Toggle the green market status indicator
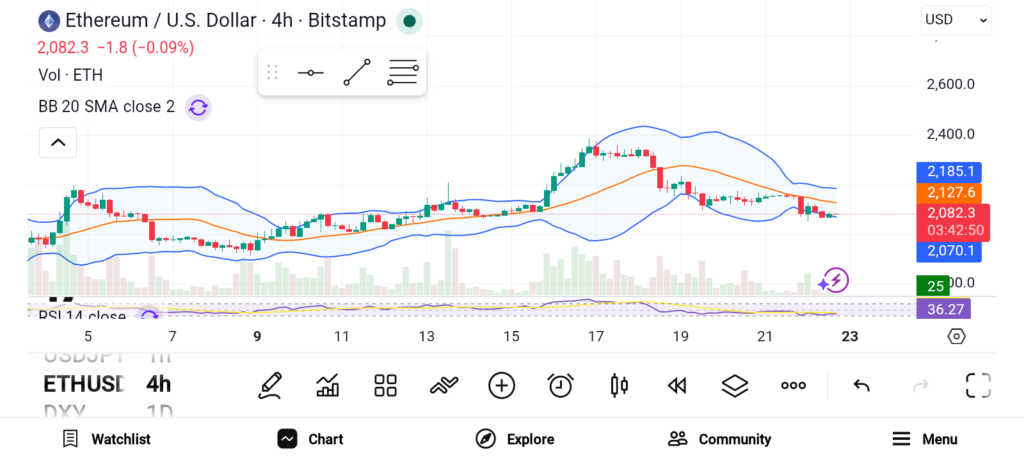Image resolution: width=1024 pixels, height=461 pixels. pos(409,20)
